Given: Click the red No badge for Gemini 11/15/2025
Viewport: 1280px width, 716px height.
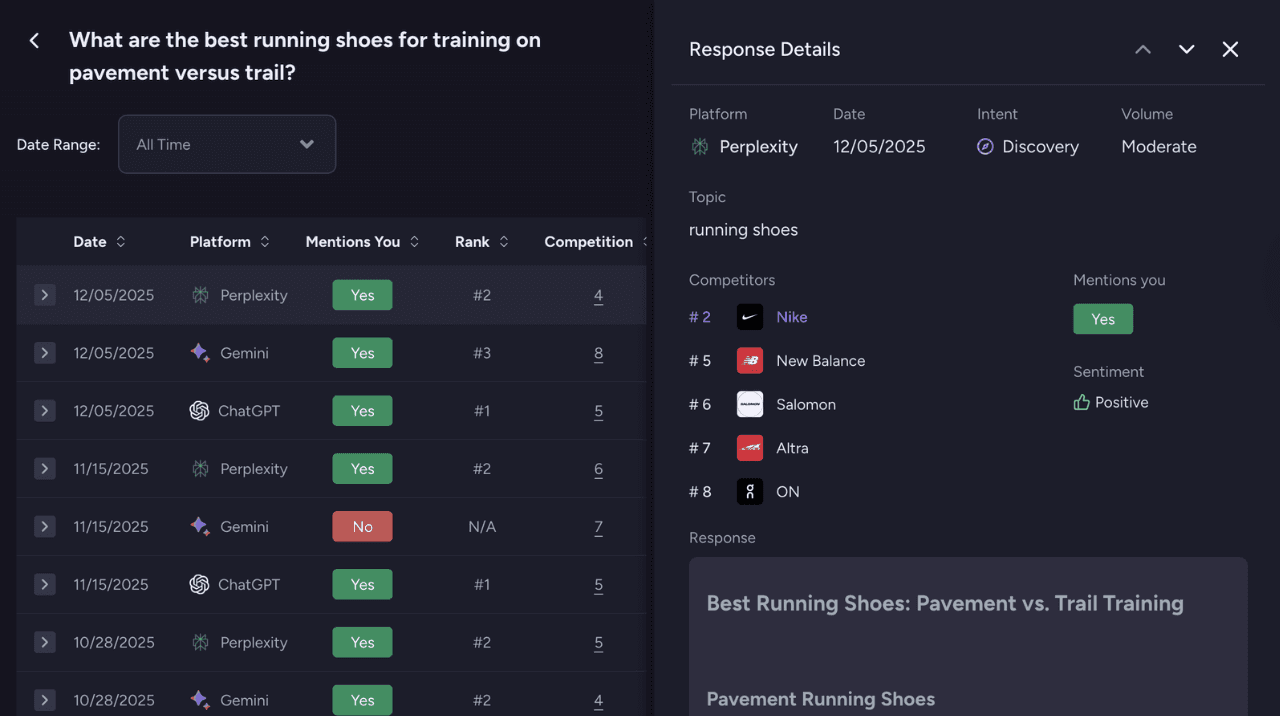Looking at the screenshot, I should tap(362, 526).
